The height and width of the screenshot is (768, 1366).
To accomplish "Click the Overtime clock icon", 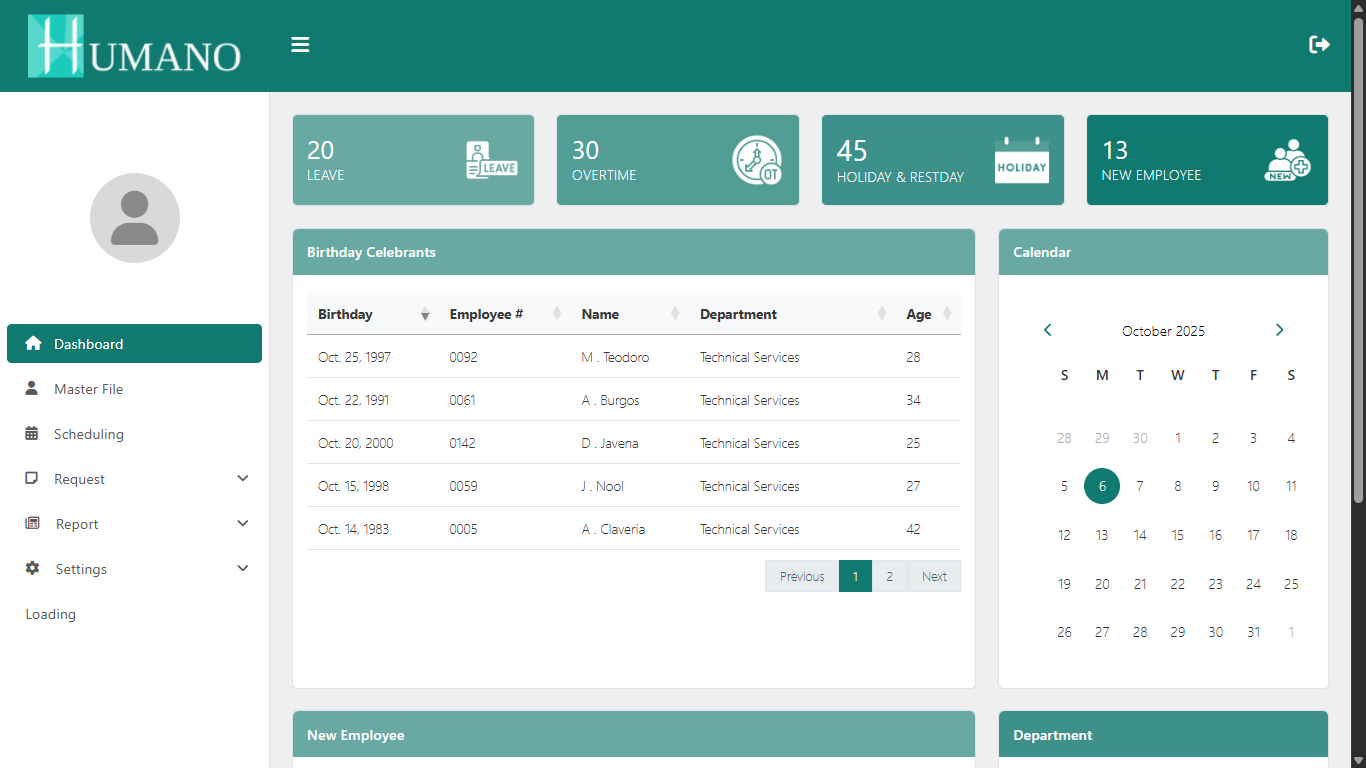I will click(756, 160).
